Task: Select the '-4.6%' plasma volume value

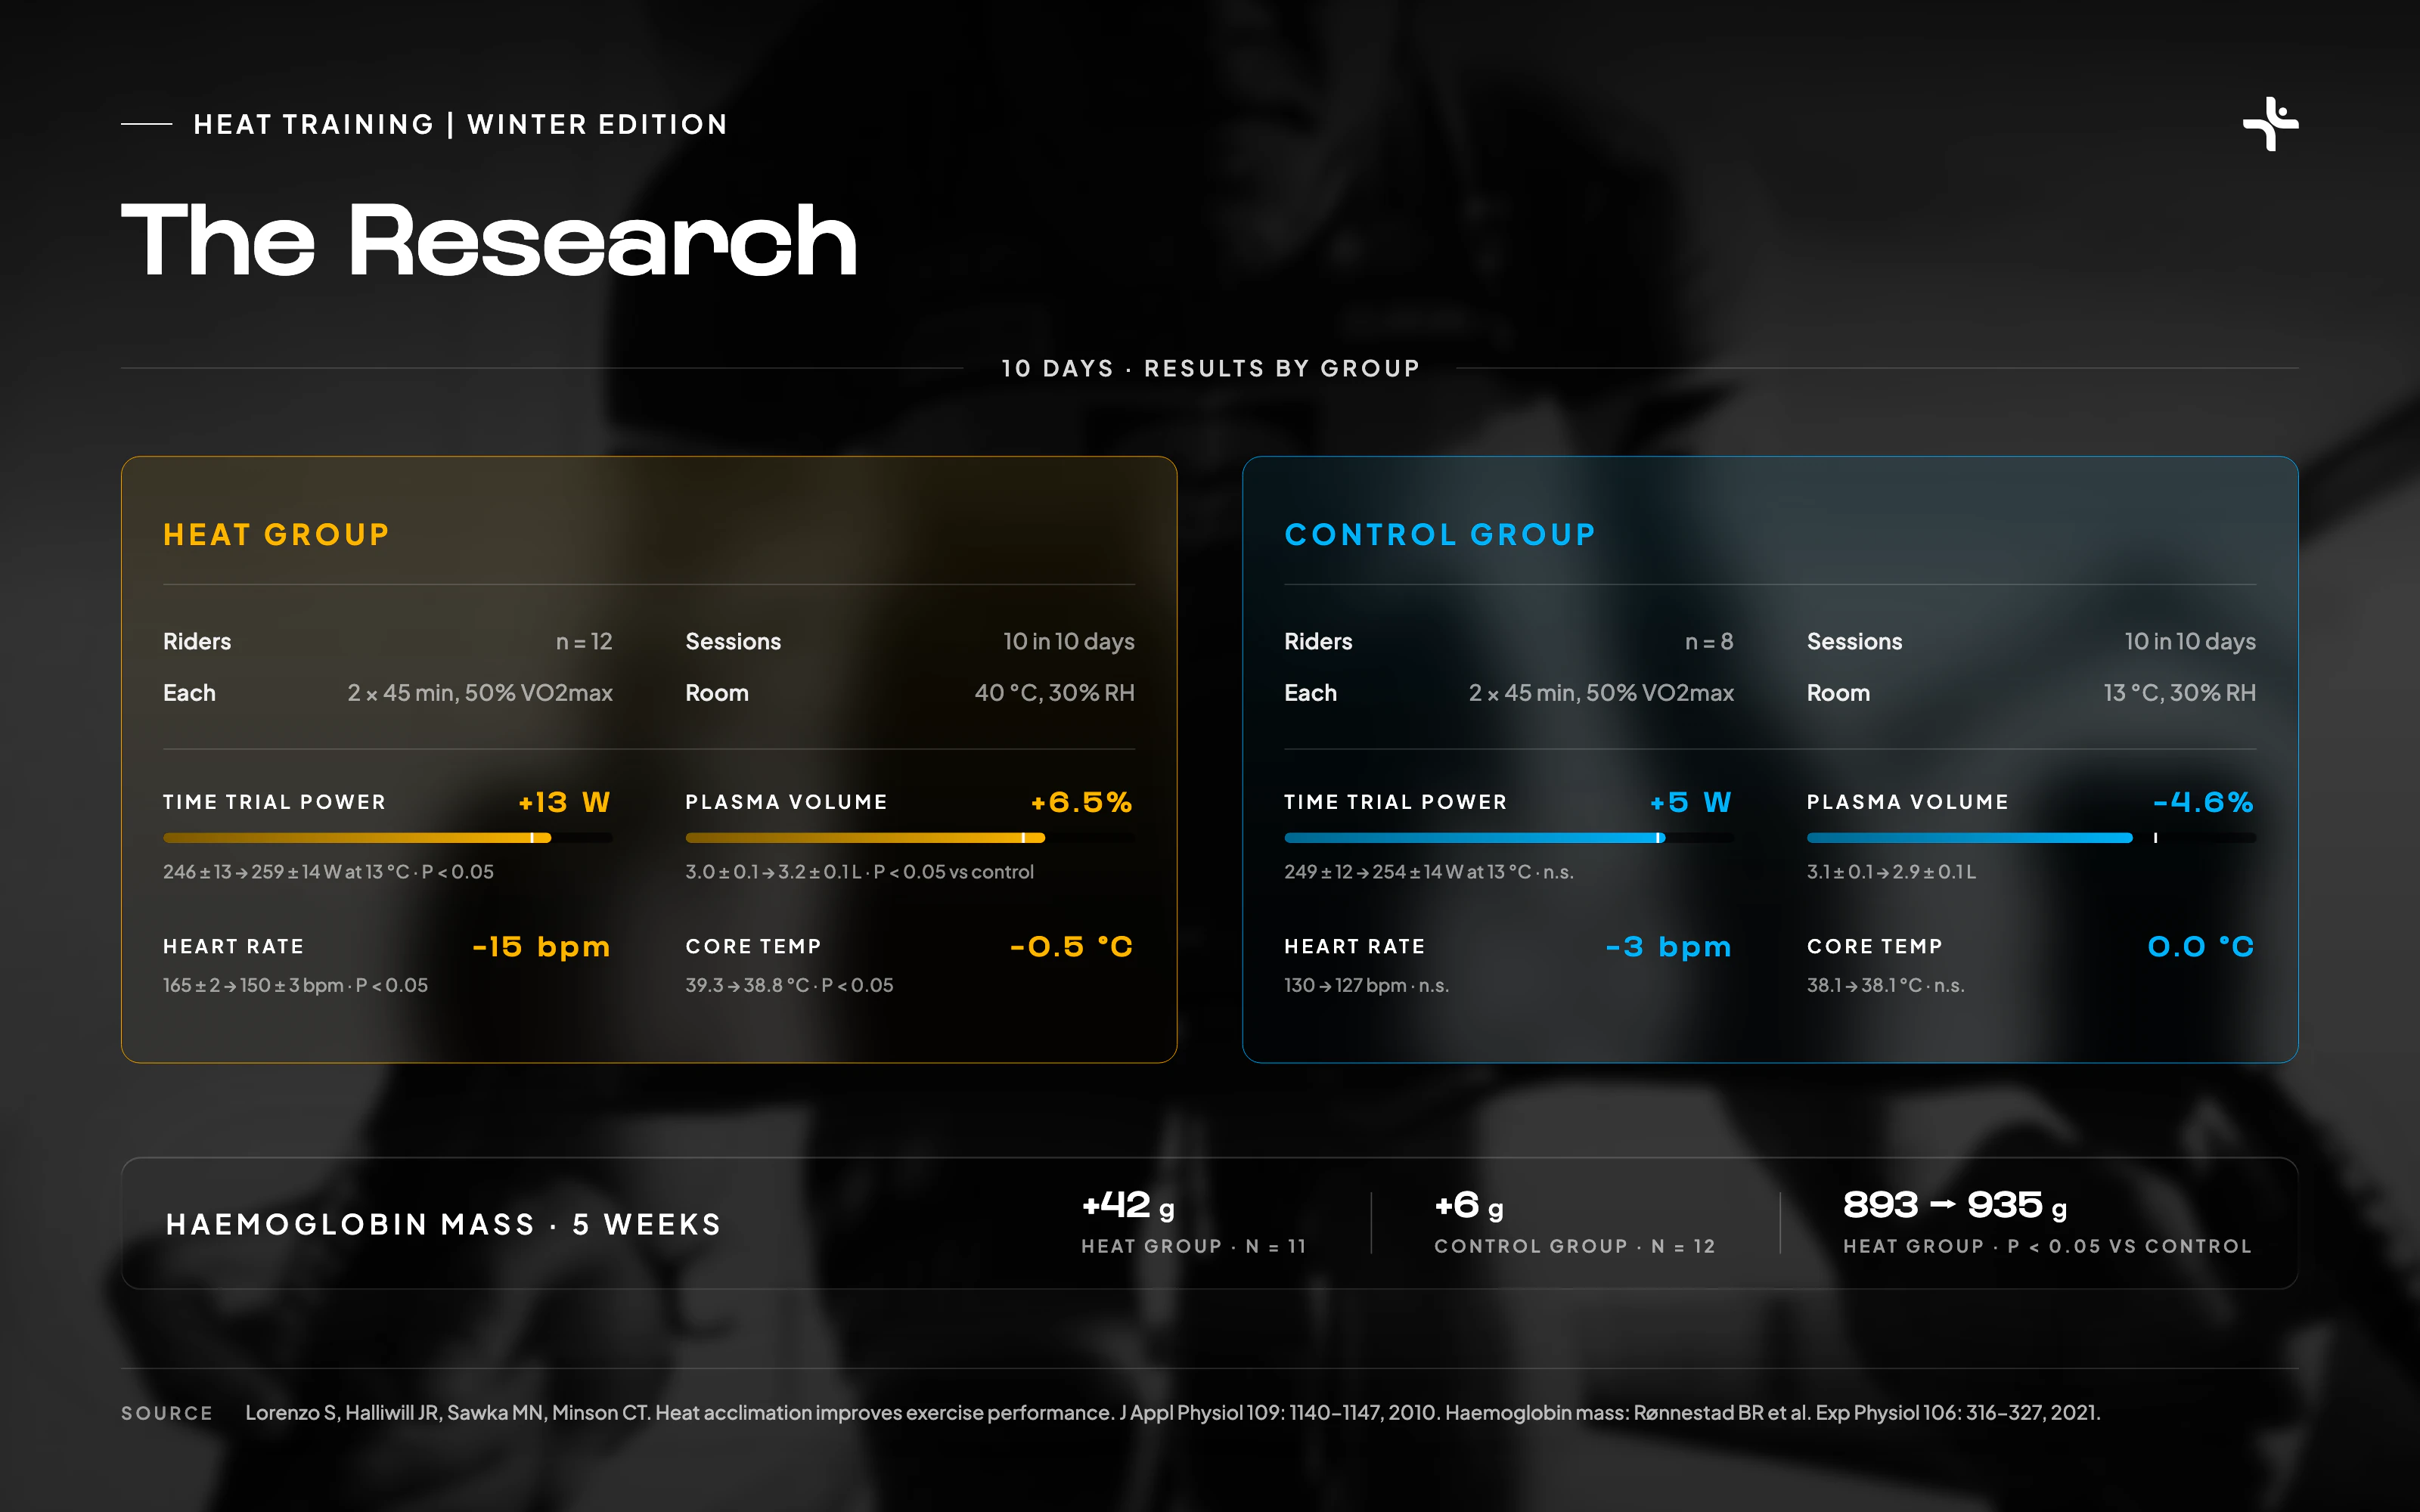Action: (x=2203, y=802)
